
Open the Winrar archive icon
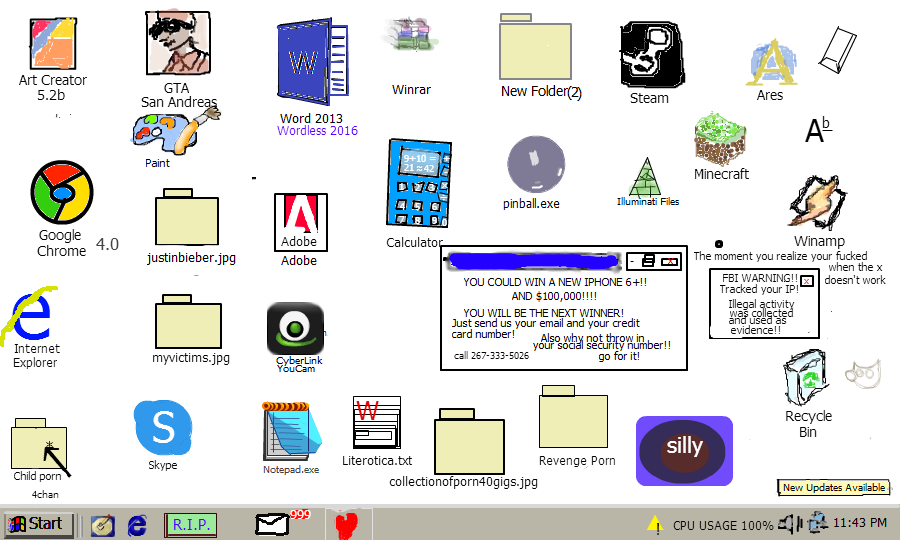pos(411,40)
